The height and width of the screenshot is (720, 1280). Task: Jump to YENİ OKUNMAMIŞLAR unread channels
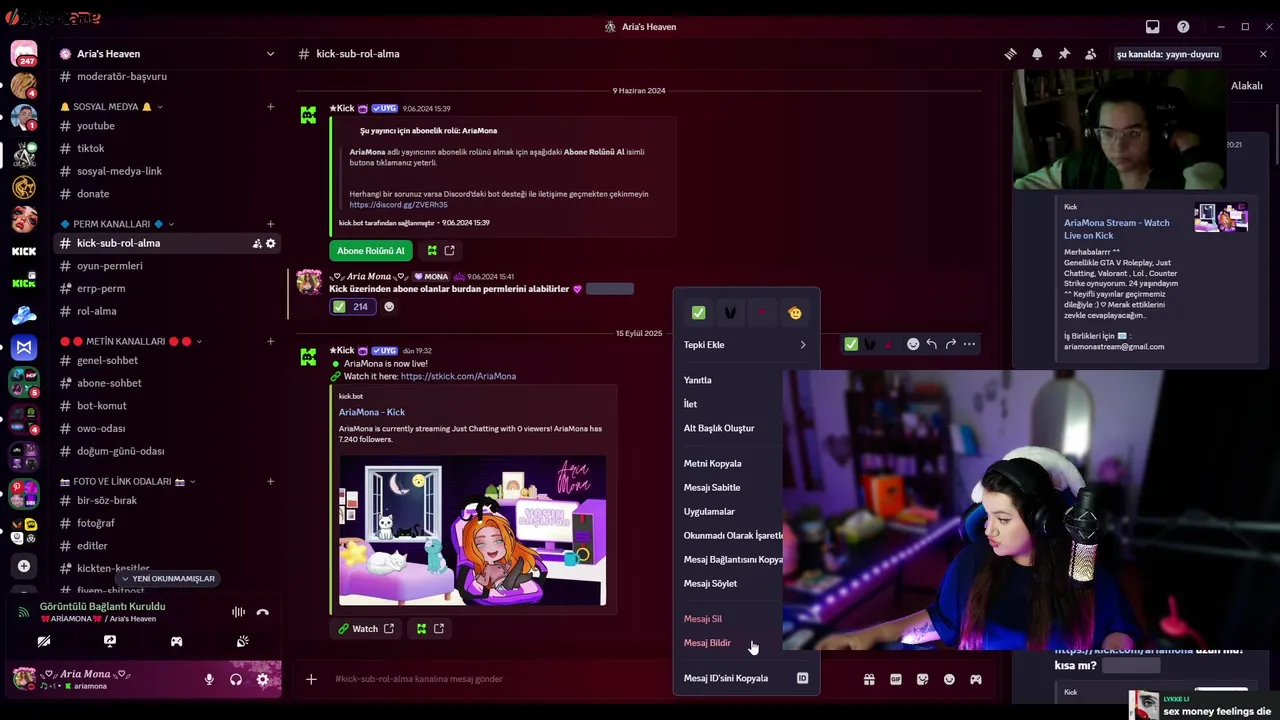click(168, 579)
